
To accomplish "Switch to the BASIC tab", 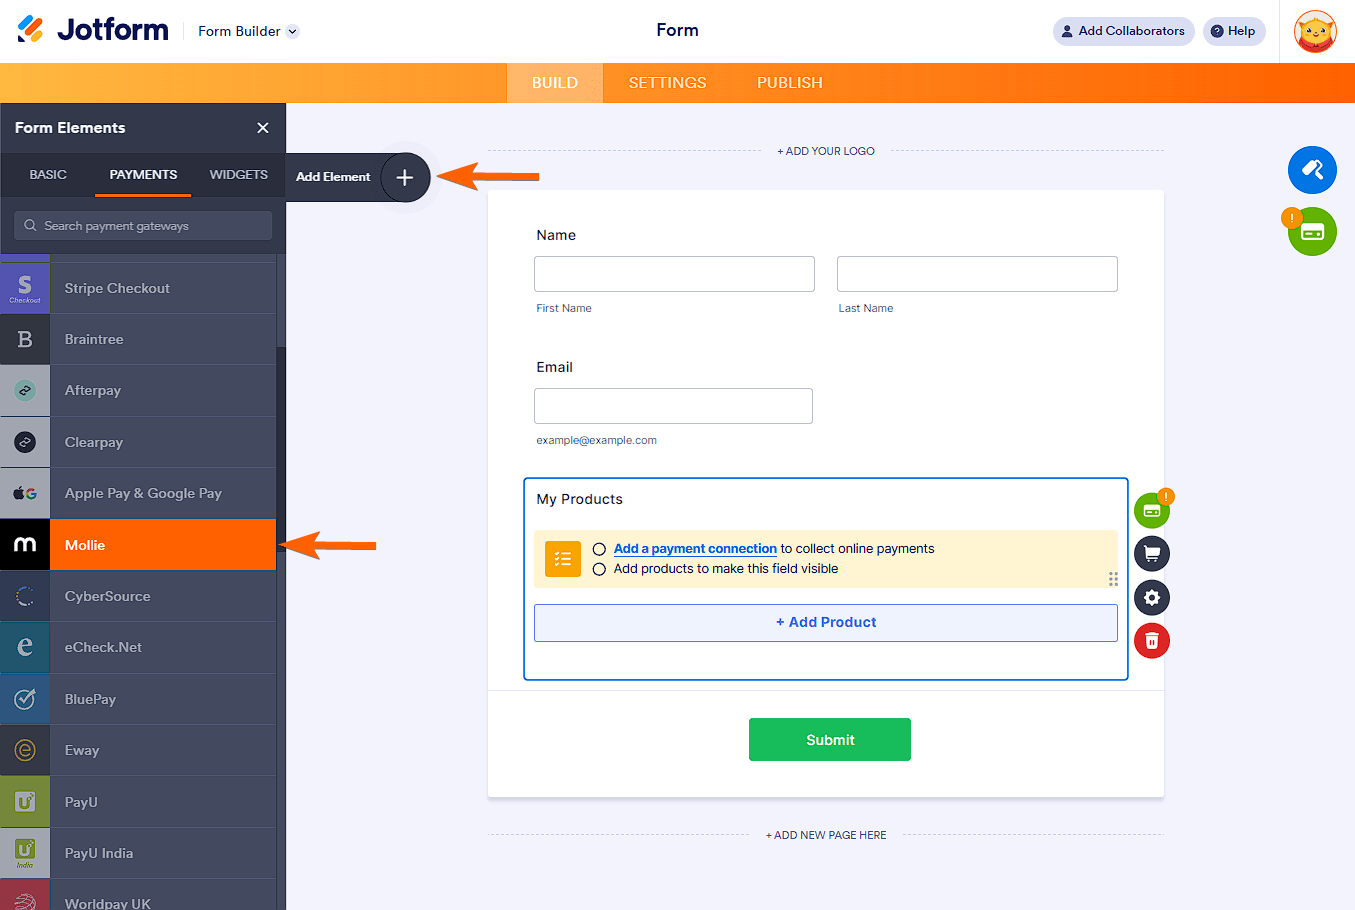I will (48, 175).
